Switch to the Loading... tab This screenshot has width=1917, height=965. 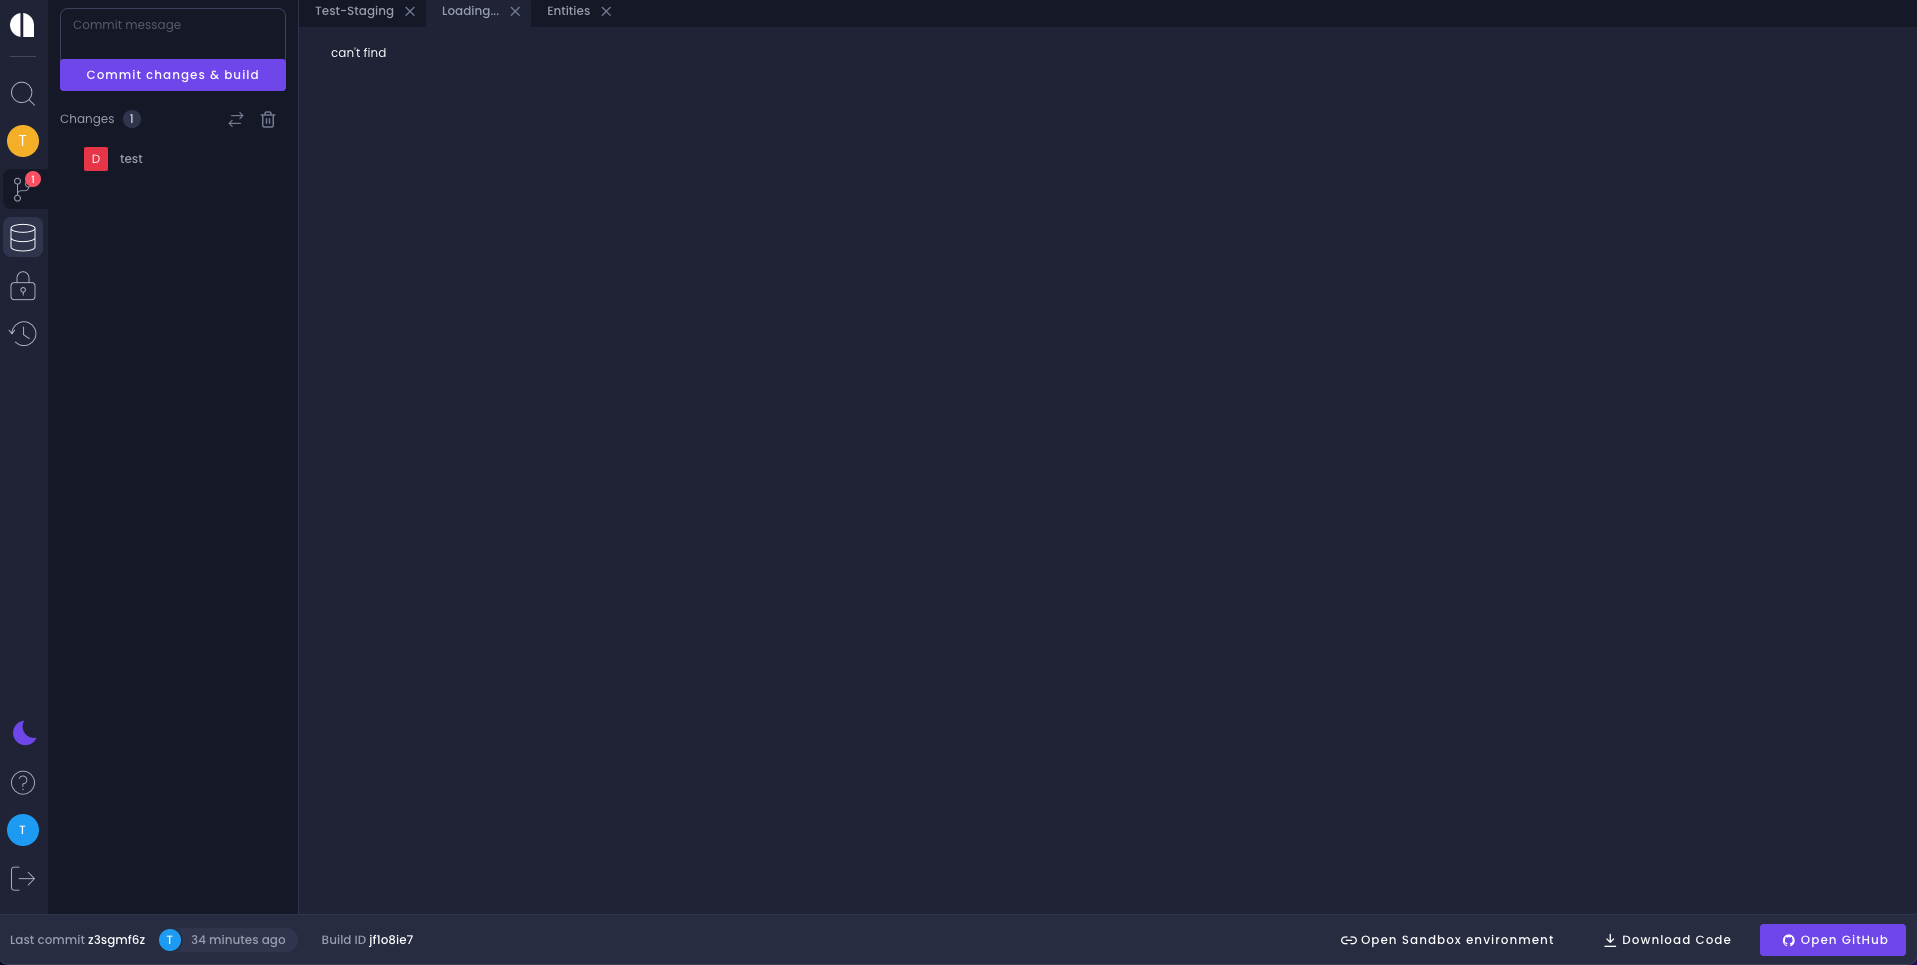tap(470, 11)
